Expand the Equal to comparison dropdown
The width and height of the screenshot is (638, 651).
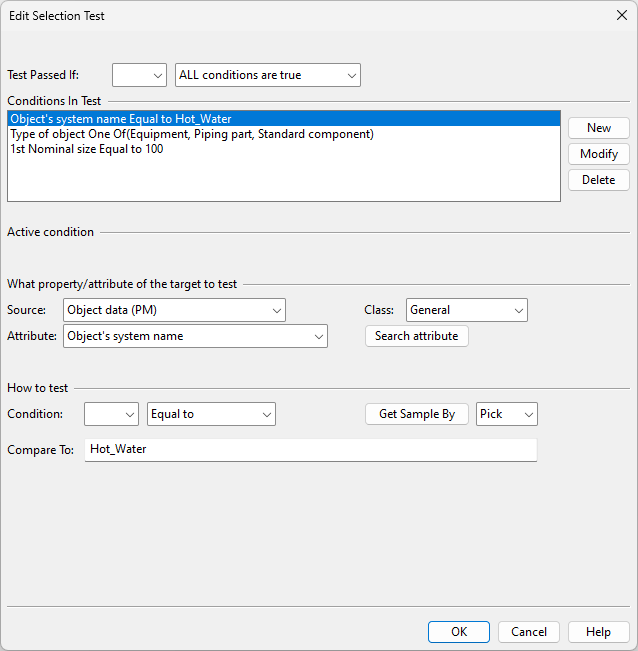point(211,414)
